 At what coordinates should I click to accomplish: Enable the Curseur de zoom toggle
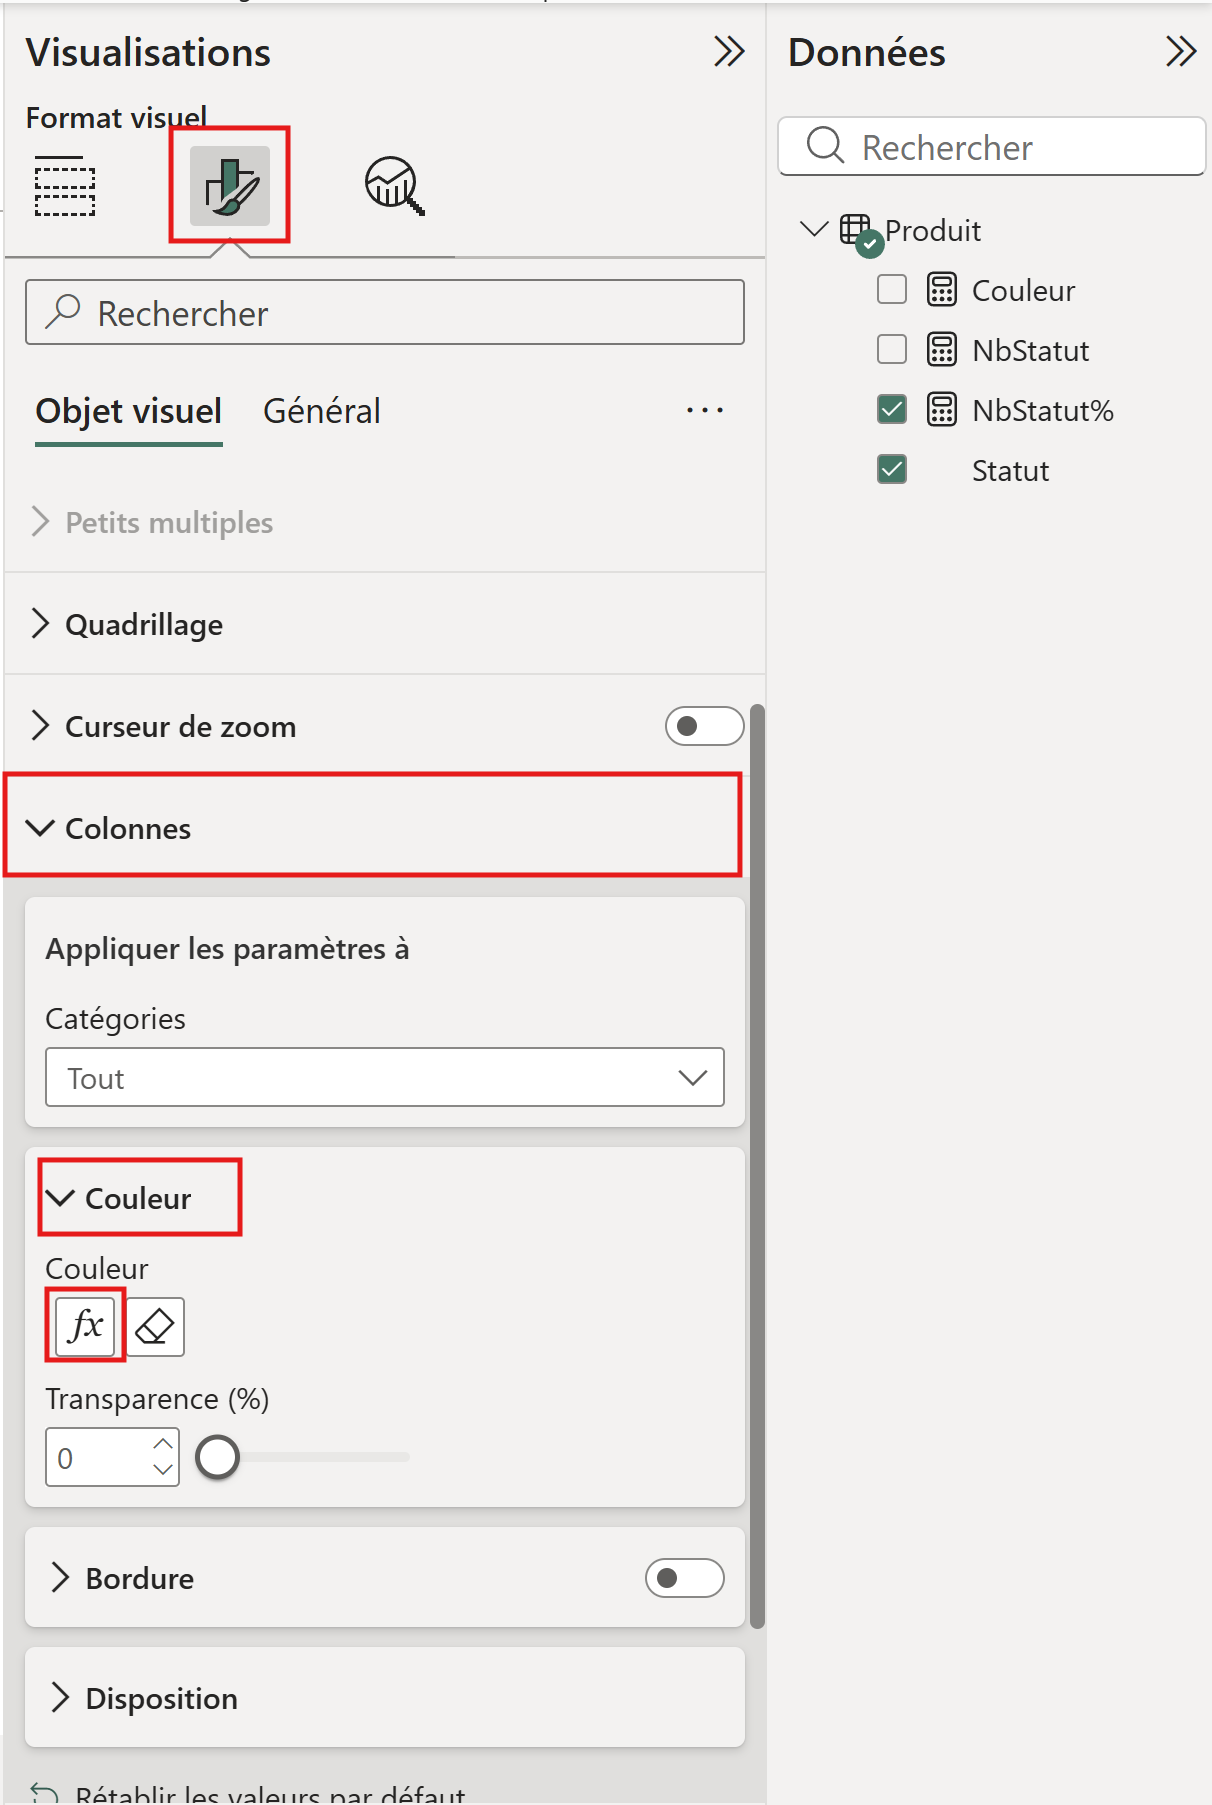tap(704, 726)
